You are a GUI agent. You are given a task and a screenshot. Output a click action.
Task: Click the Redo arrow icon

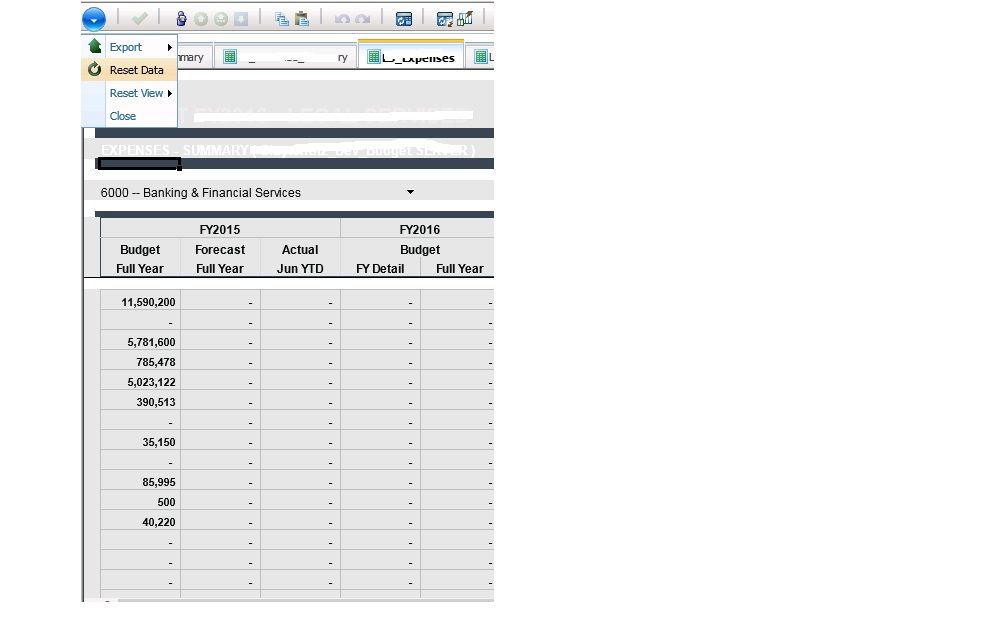363,19
